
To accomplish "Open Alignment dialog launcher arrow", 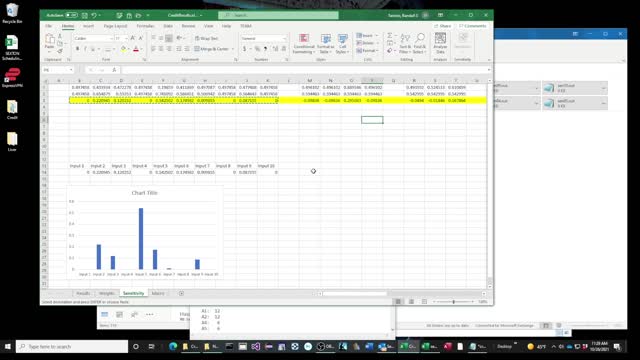I will (236, 60).
